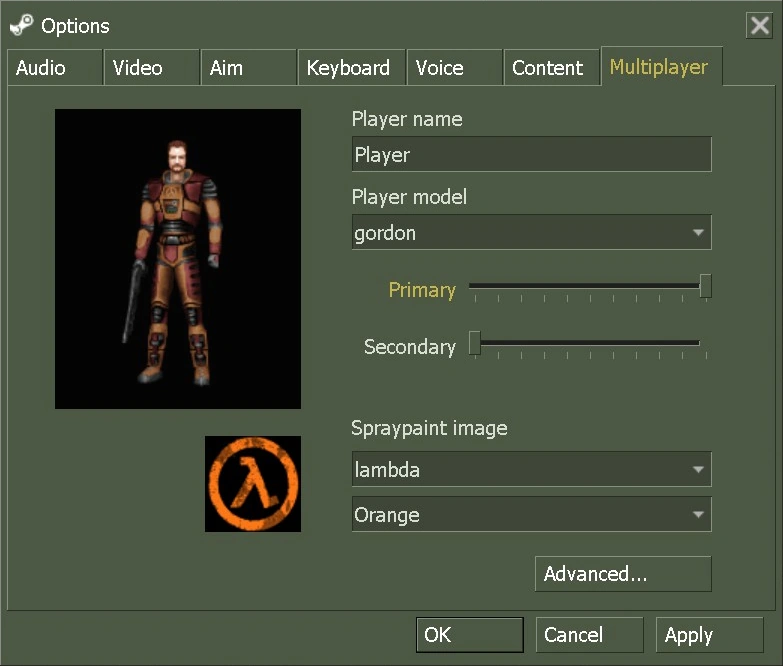
Task: Go to the Aim tab
Action: (249, 67)
